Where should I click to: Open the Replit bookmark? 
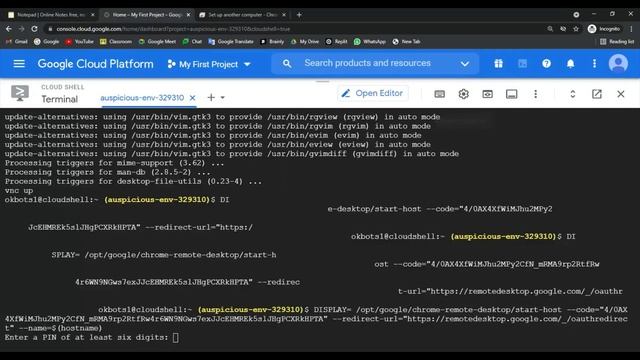[x=336, y=42]
